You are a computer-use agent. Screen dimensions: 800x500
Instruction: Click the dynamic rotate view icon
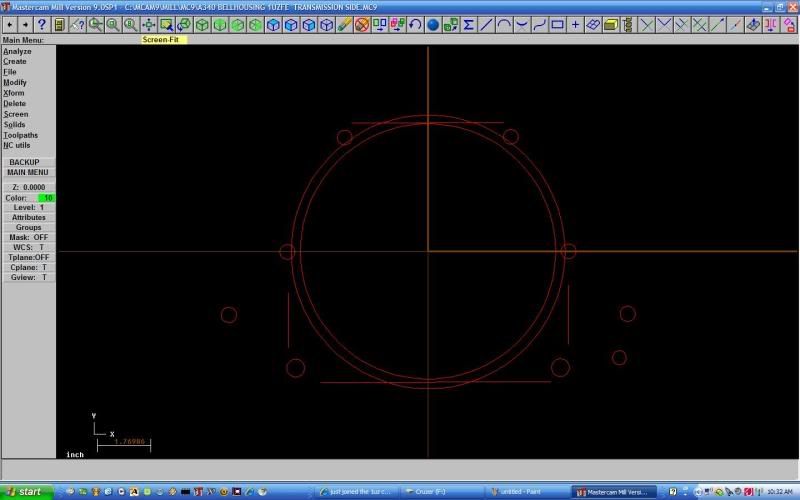(x=184, y=24)
